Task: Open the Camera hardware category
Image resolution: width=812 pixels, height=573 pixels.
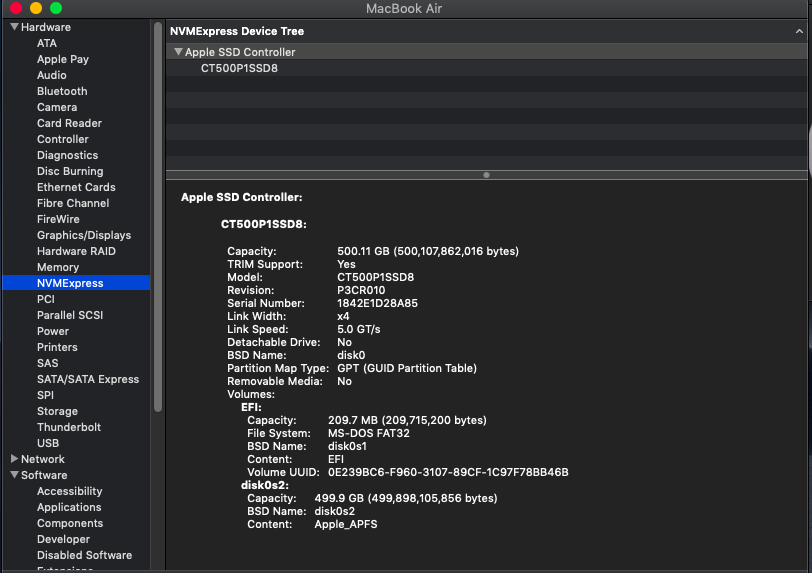Action: coord(57,108)
